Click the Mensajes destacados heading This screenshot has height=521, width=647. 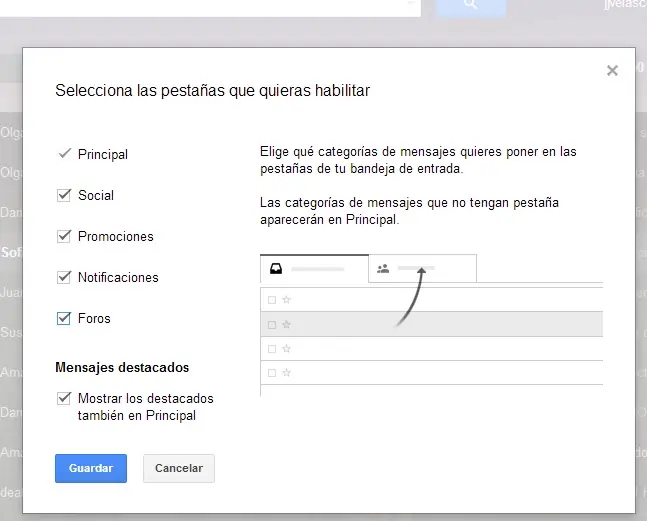(x=122, y=367)
